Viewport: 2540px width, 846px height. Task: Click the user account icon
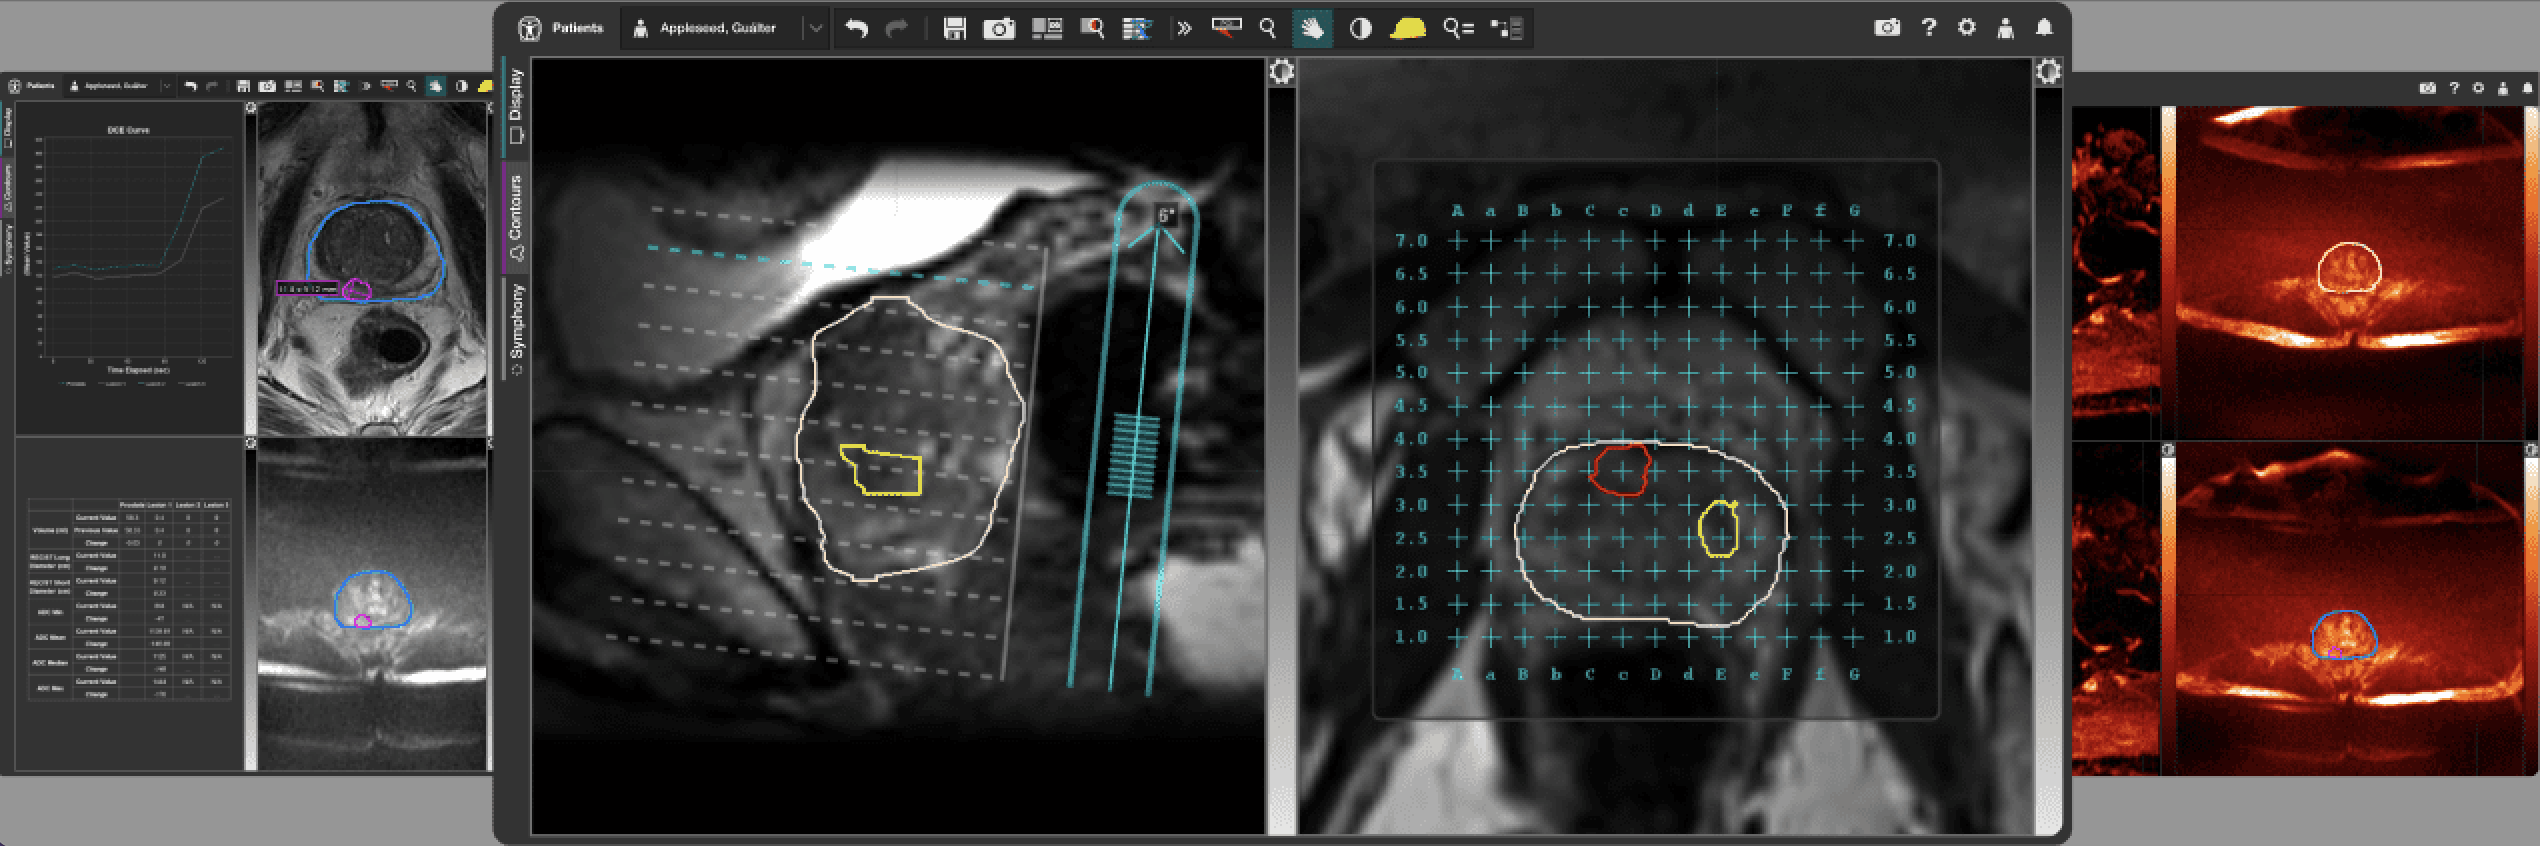tap(2005, 28)
